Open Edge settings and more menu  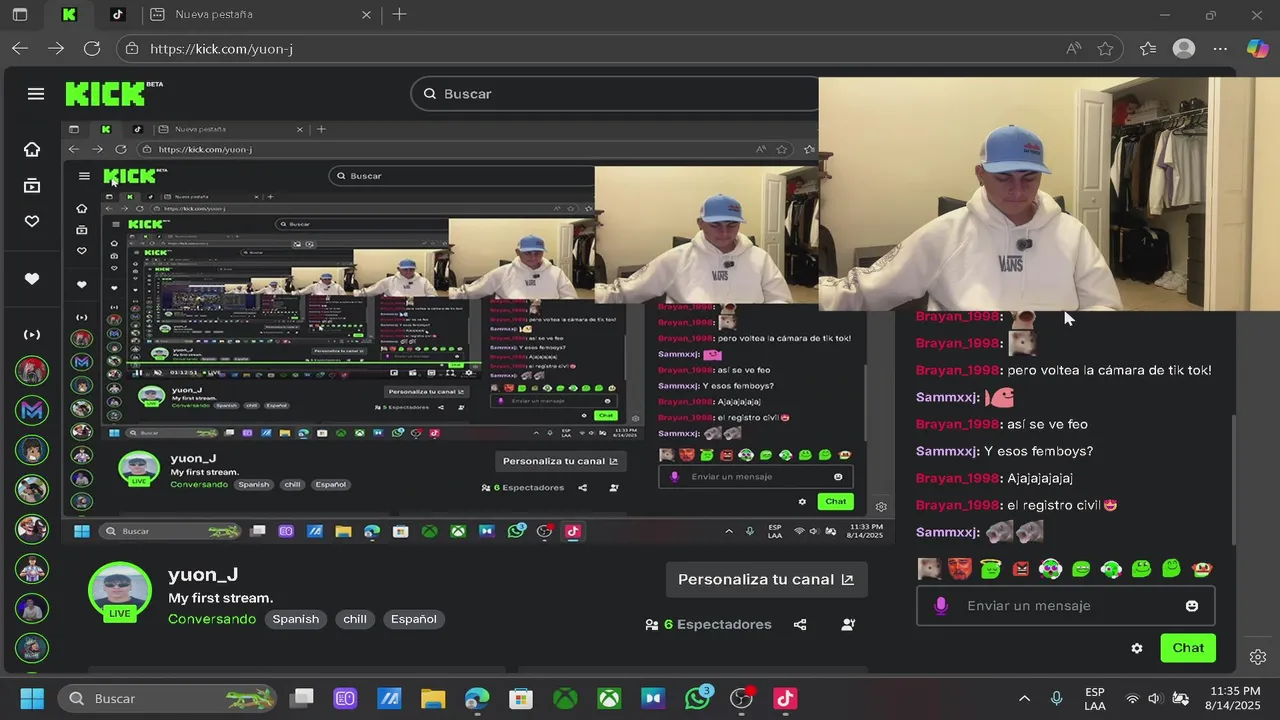click(x=1220, y=48)
